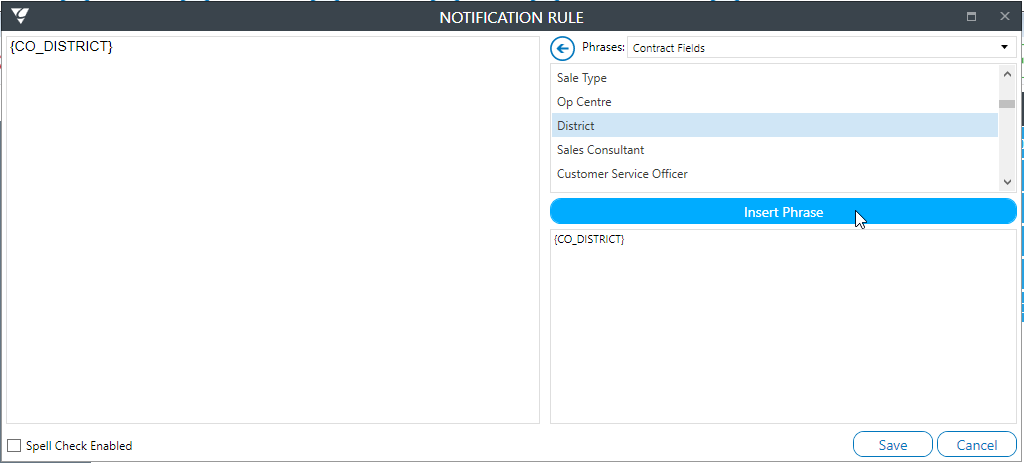Select Op Centre in the phrase list
This screenshot has width=1024, height=463.
tap(775, 102)
